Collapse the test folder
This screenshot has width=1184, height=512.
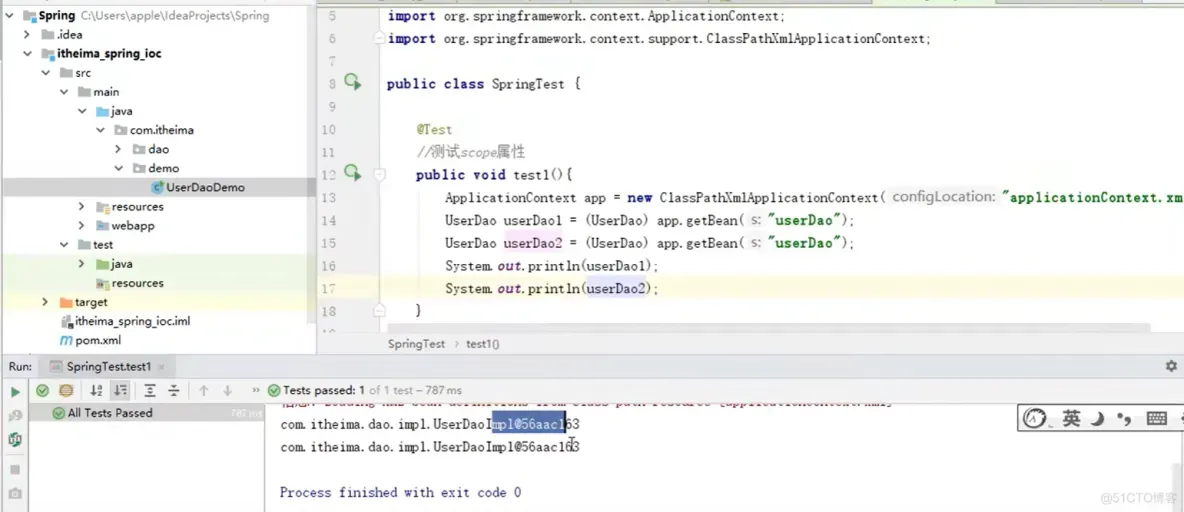pos(63,245)
